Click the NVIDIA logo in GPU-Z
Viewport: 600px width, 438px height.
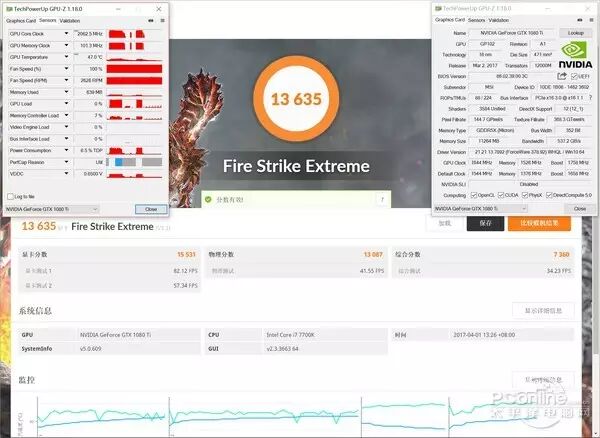(575, 55)
